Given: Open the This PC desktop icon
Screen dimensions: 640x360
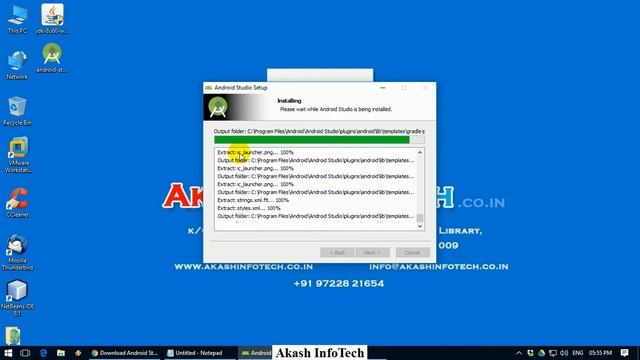Looking at the screenshot, I should (17, 19).
